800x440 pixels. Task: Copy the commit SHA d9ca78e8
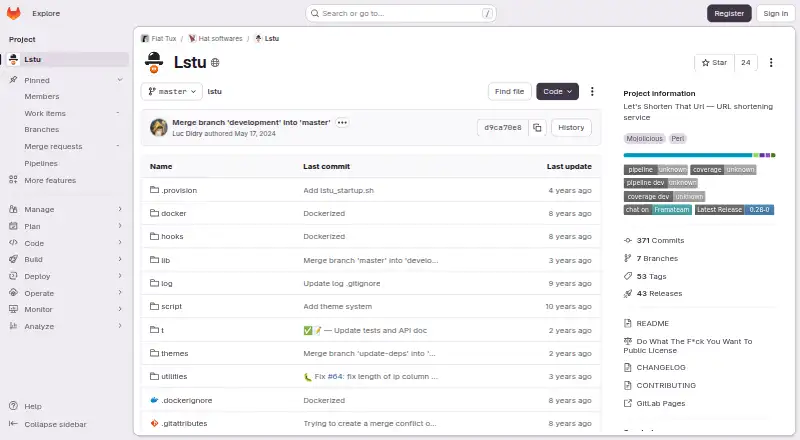pyautogui.click(x=537, y=128)
